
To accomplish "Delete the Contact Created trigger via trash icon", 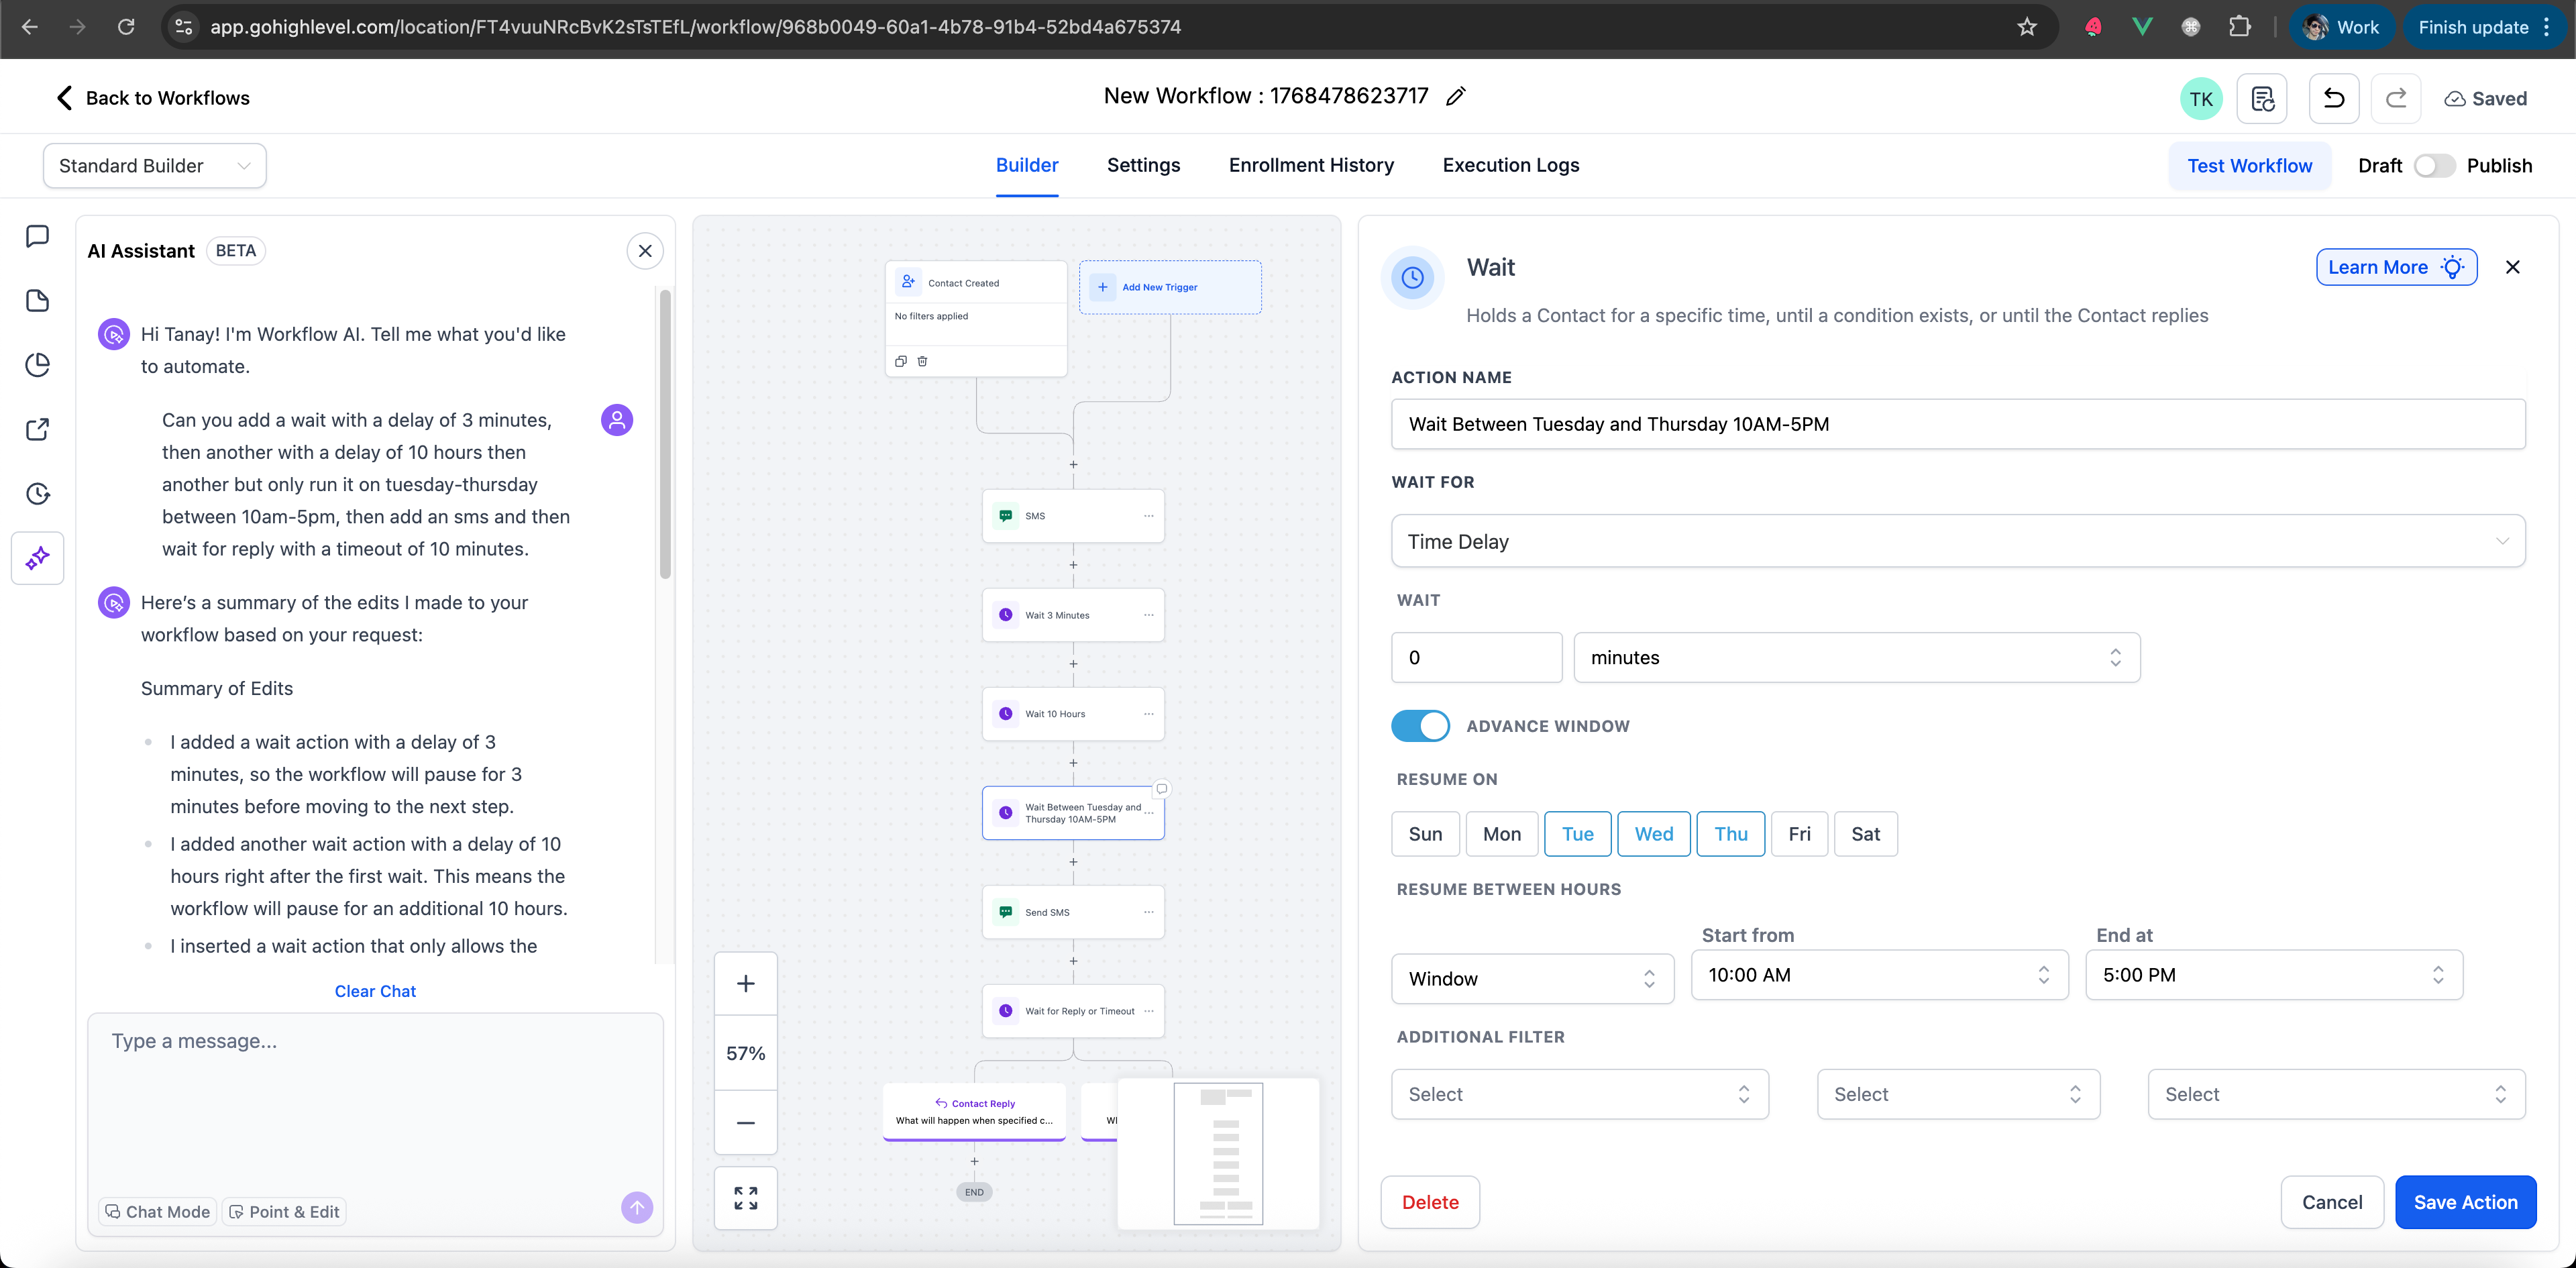I will point(922,361).
